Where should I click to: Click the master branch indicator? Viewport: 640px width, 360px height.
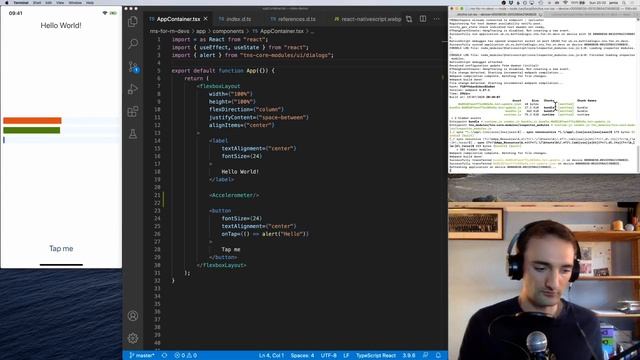click(x=142, y=356)
